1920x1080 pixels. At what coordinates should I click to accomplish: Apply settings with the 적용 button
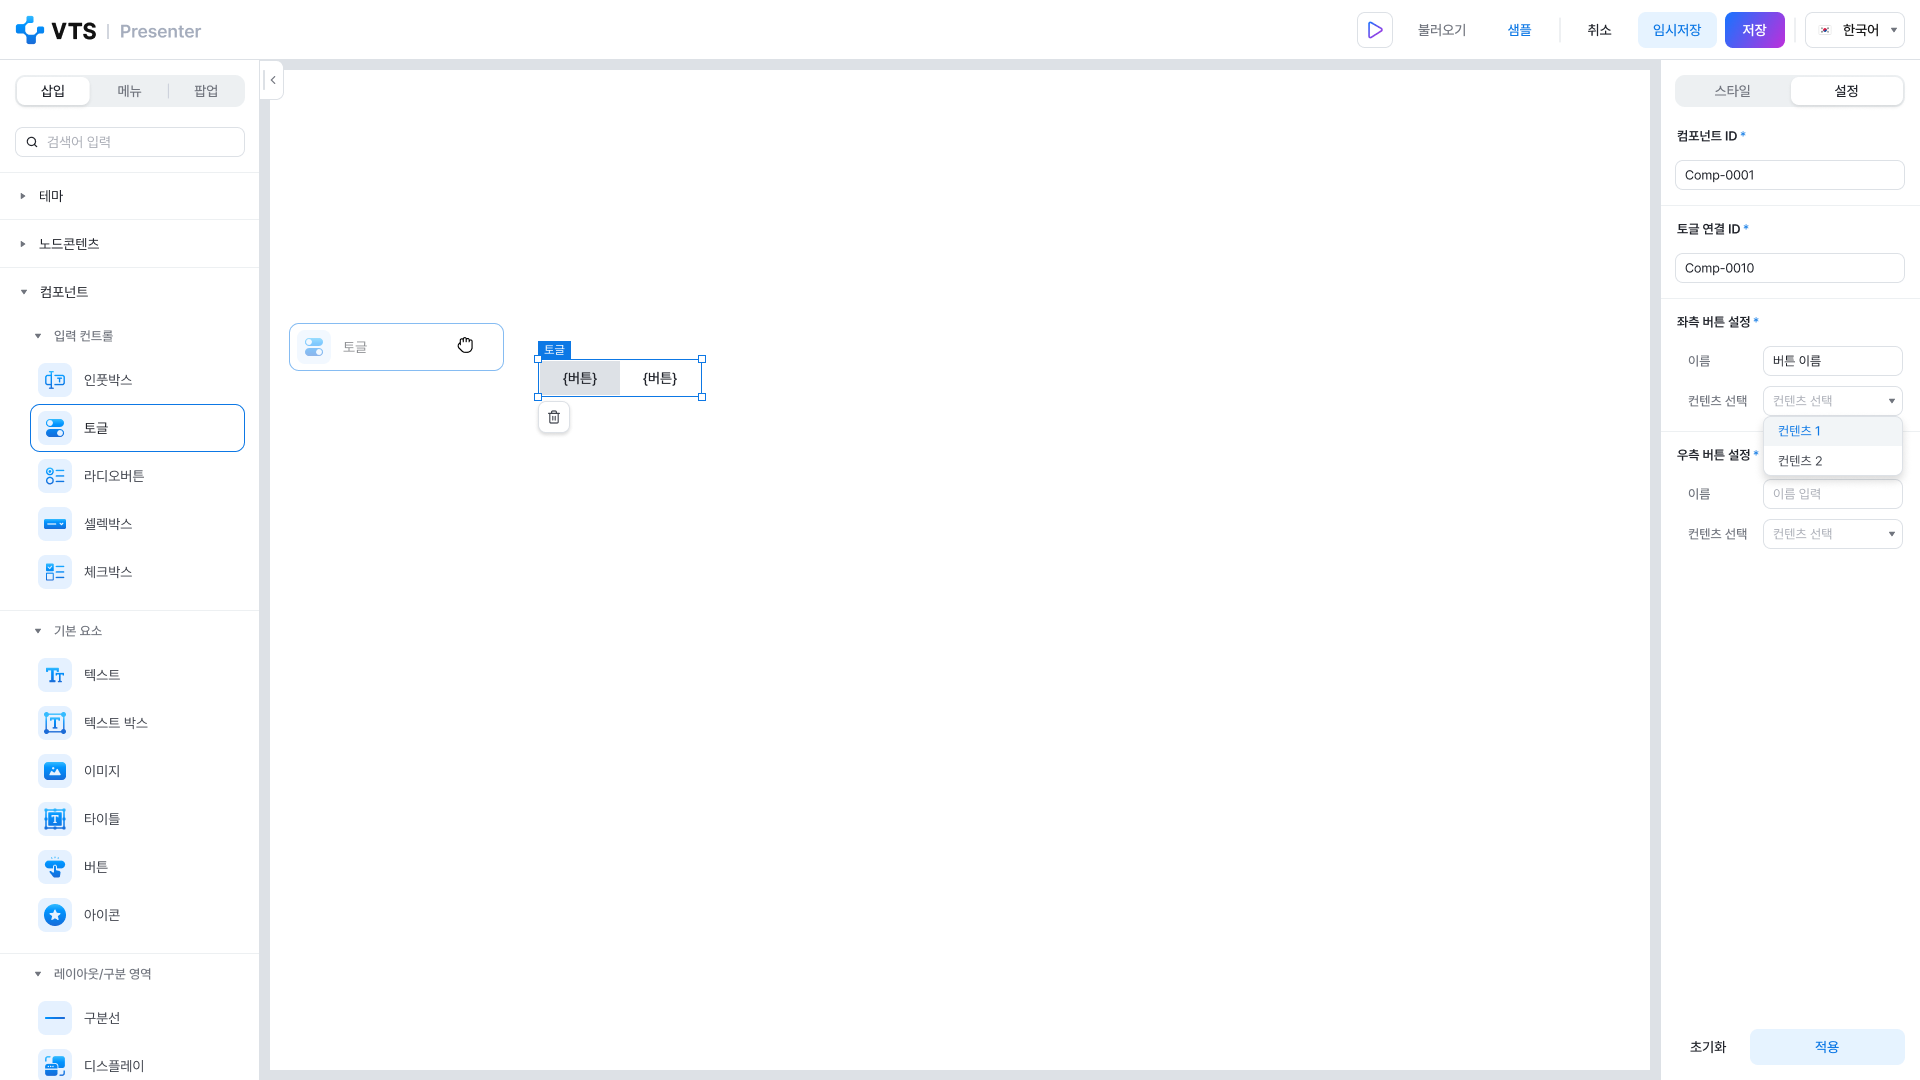coord(1827,1047)
